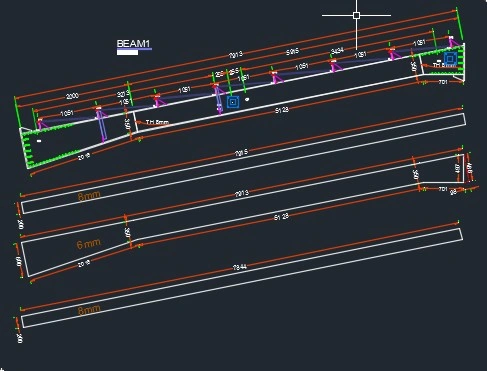Image resolution: width=487 pixels, height=371 pixels.
Task: Select the TH 8mm leader label on left
Action: tap(157, 122)
